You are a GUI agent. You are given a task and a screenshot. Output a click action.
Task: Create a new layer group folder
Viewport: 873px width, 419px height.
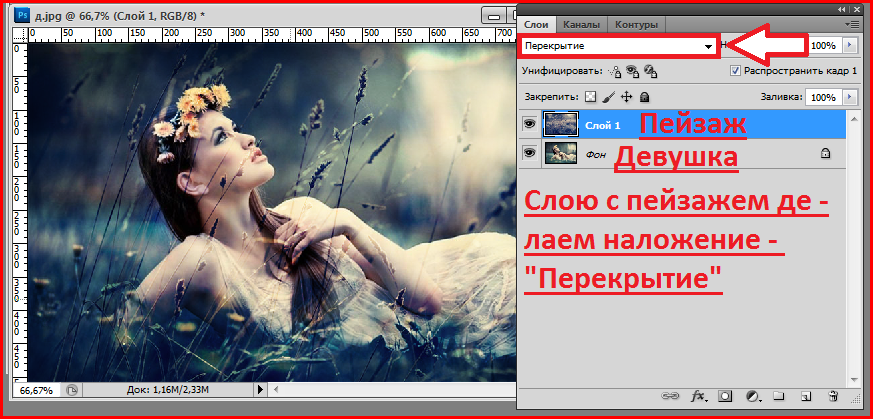pyautogui.click(x=778, y=396)
